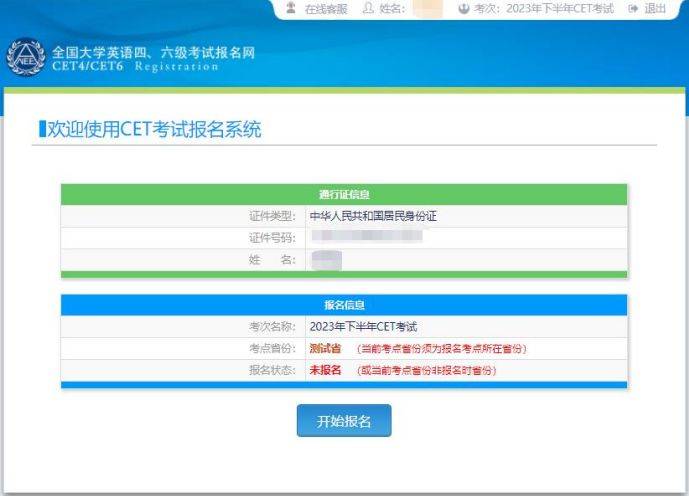Click the 报名信息 blue section header

click(x=344, y=305)
